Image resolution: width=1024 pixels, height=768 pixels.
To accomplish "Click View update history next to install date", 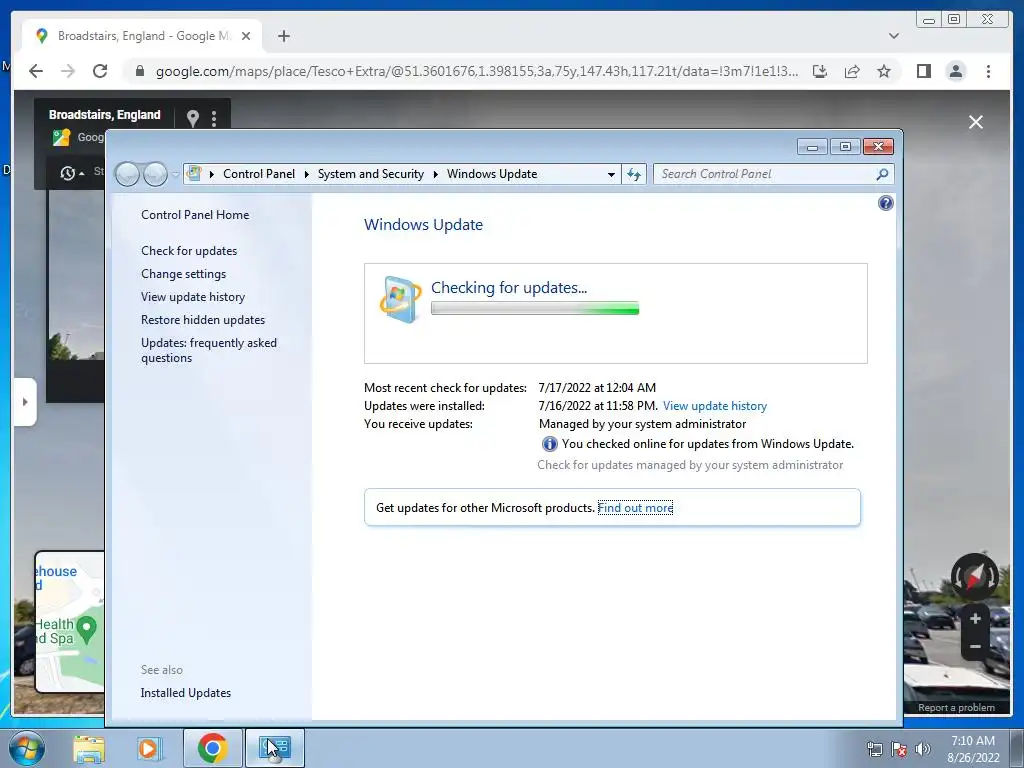I will (x=714, y=406).
